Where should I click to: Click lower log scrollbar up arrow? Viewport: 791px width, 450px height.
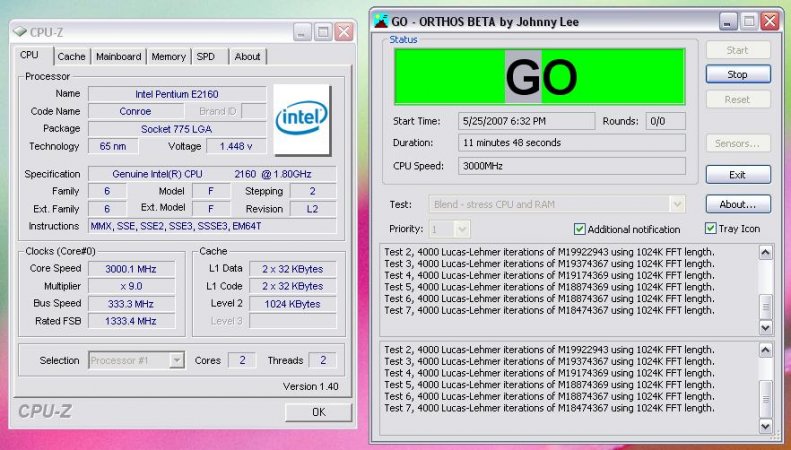[766, 350]
